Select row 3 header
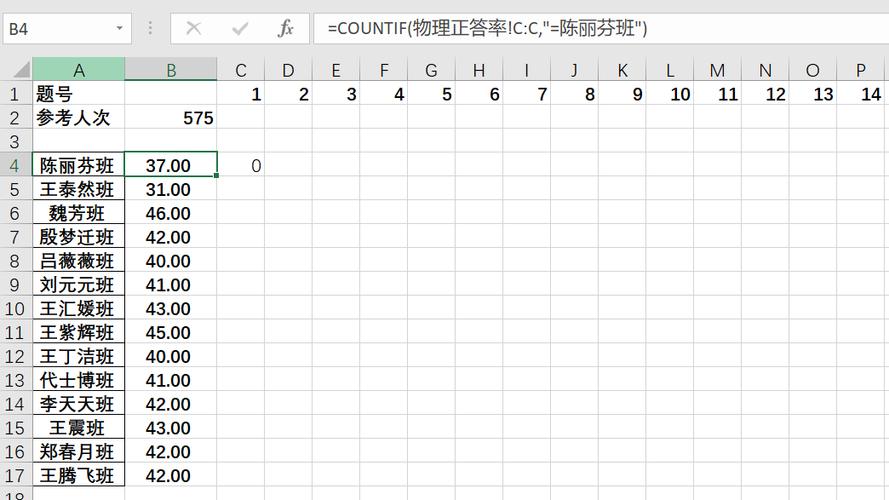Screen dimensions: 889x500 coord(15,142)
